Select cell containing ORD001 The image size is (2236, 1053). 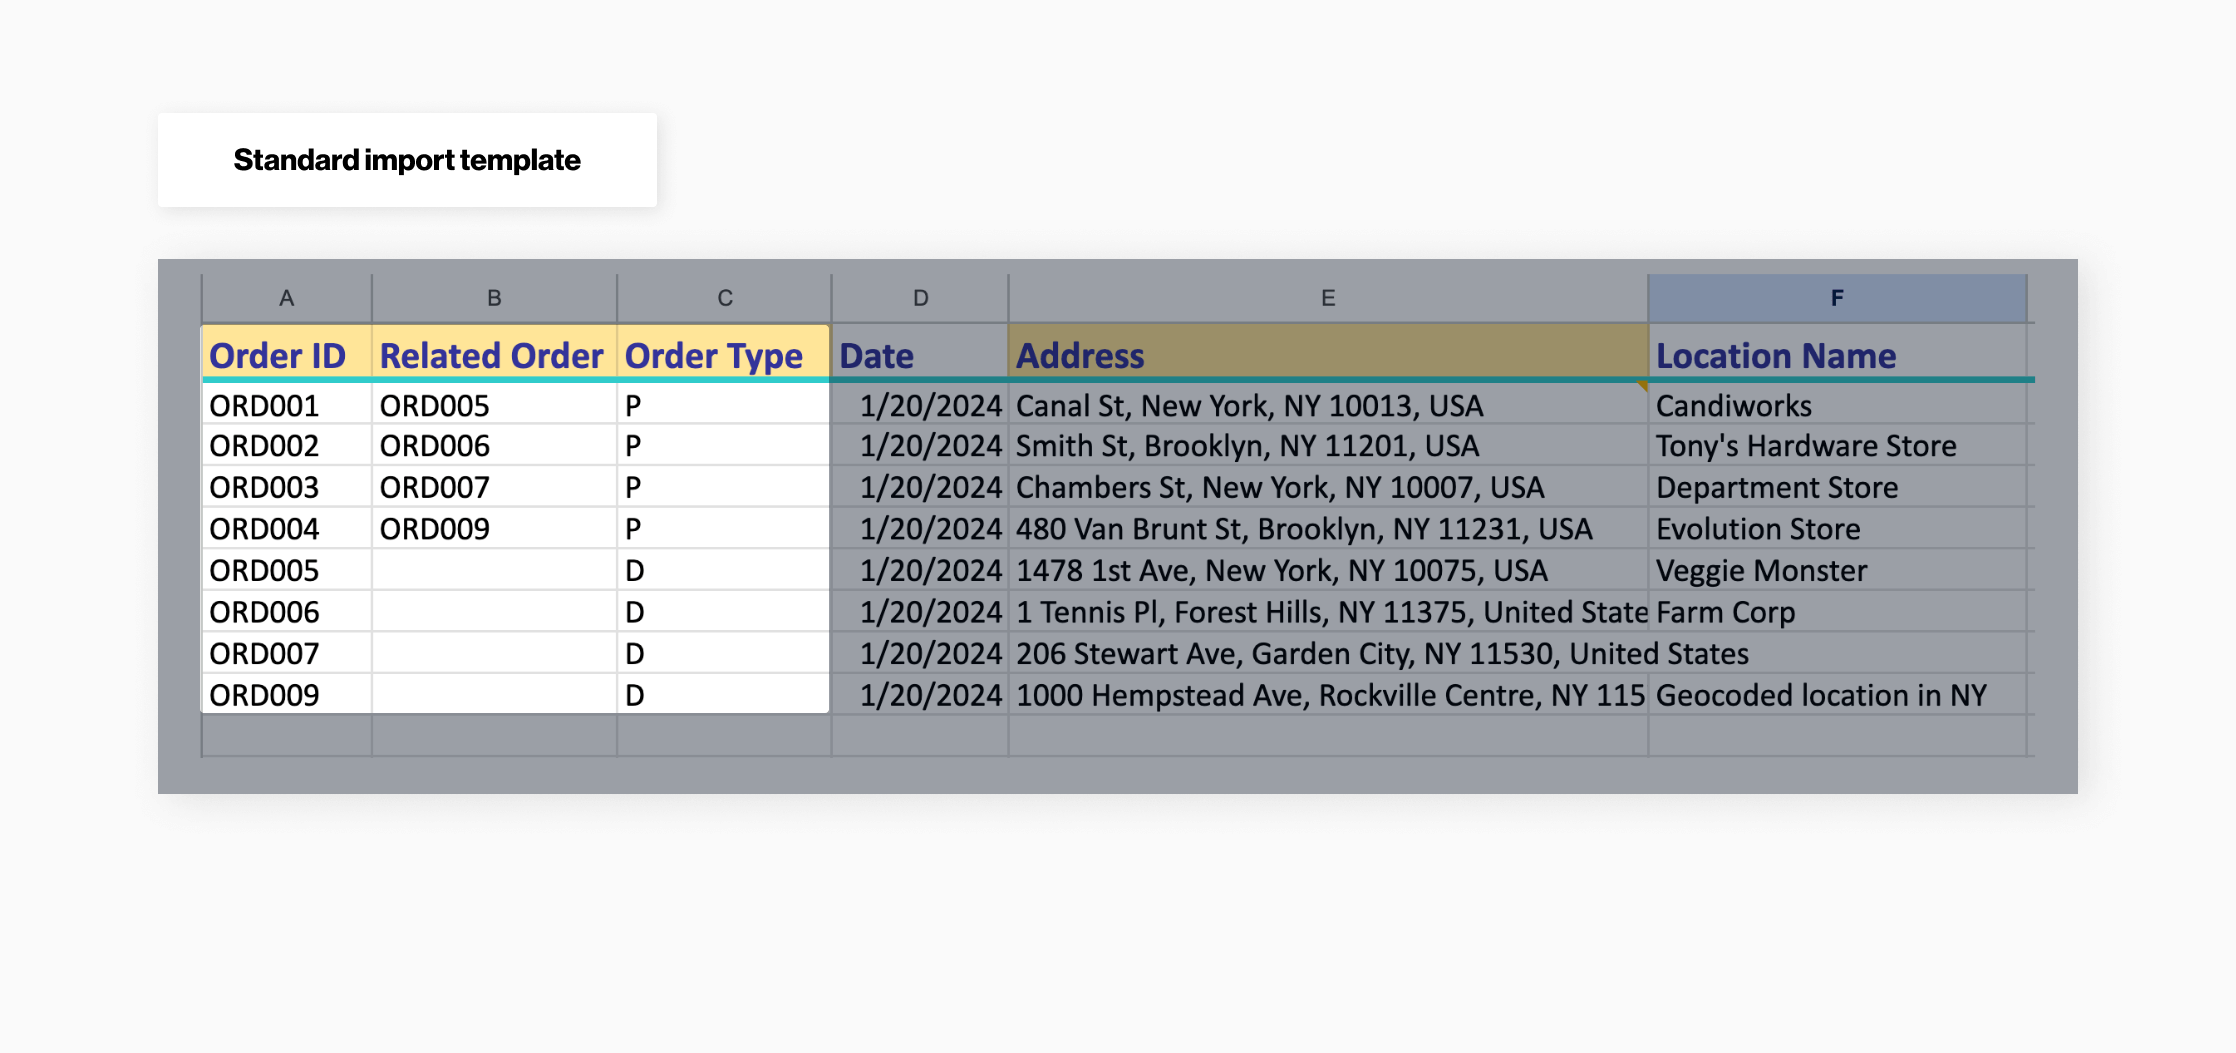click(x=285, y=405)
